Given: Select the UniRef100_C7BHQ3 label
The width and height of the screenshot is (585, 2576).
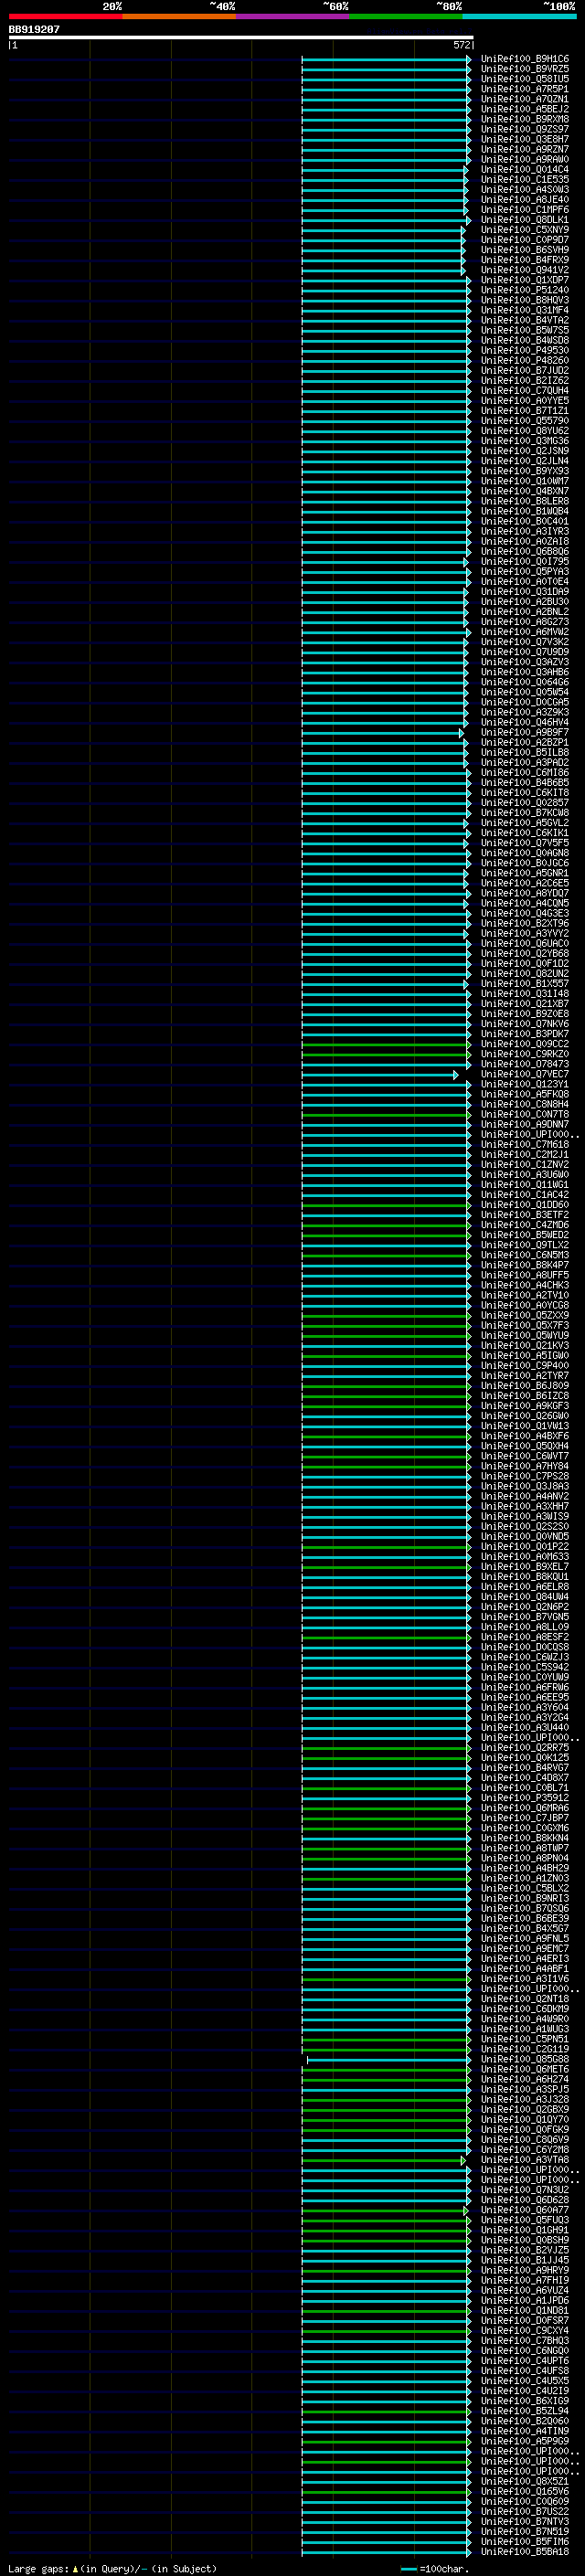Looking at the screenshot, I should (524, 2340).
